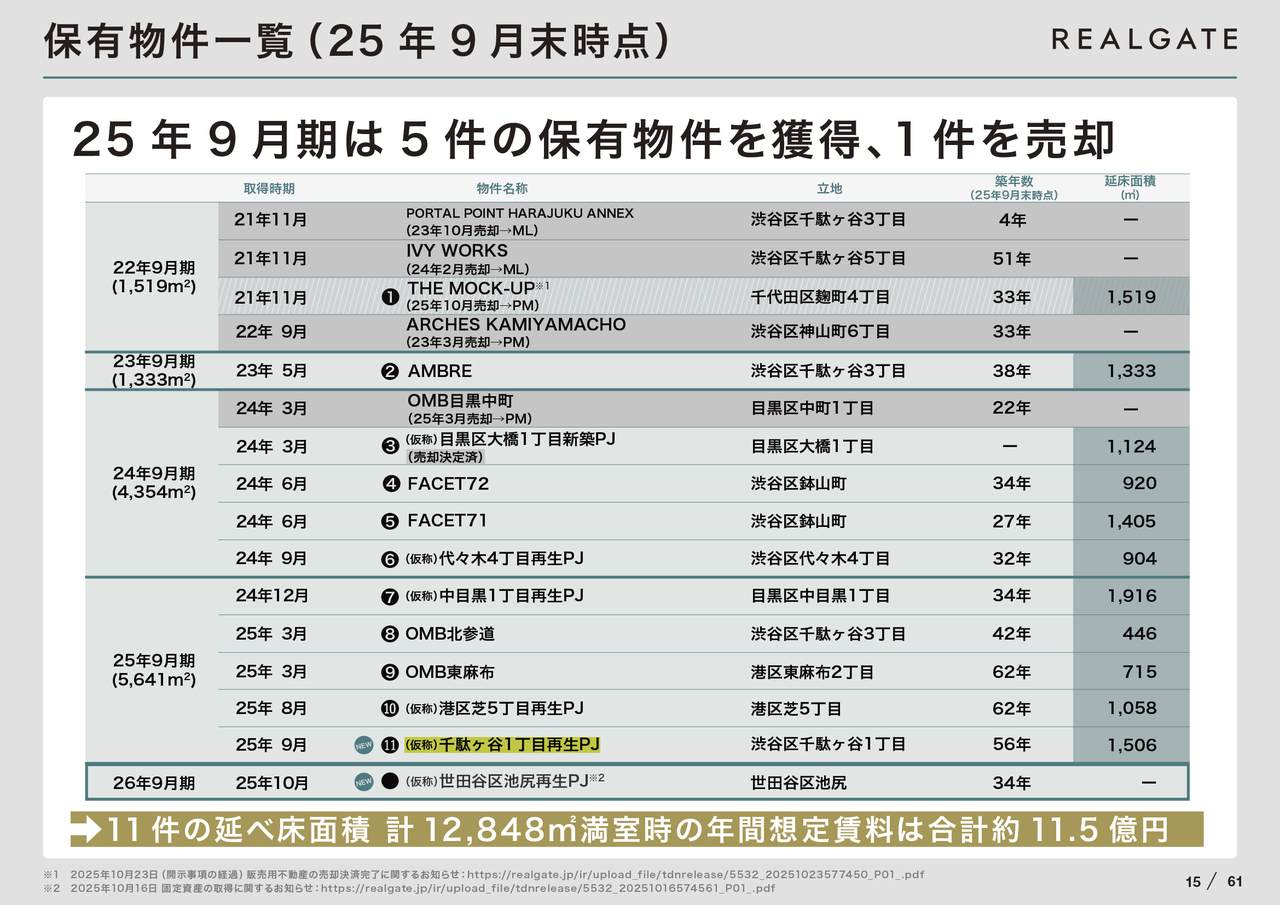
Task: Click the 1,519 floor area cell
Action: tap(1131, 297)
